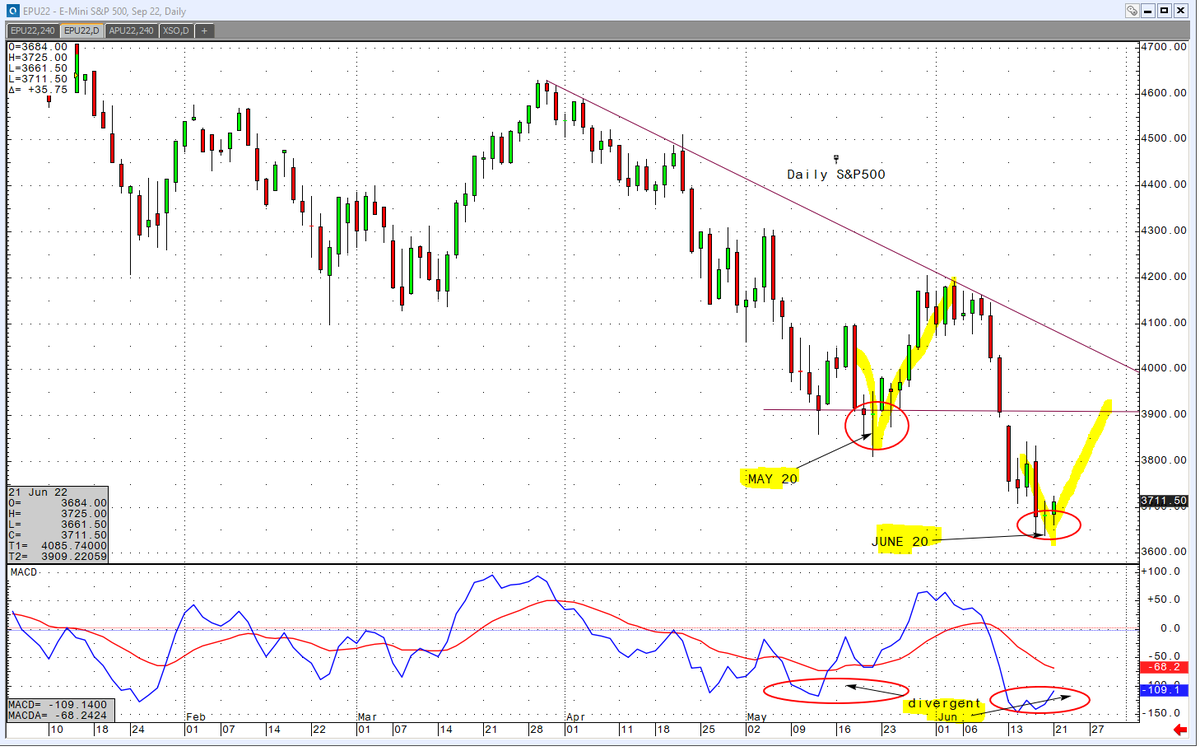Click the 4000.00 price axis label
Viewport: 1200px width, 751px height.
[x=1165, y=369]
